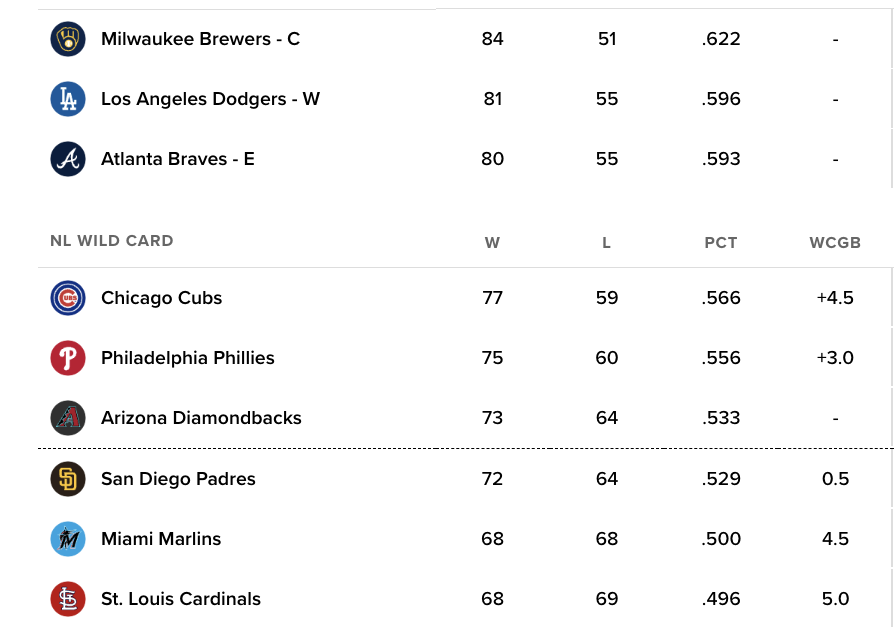This screenshot has width=894, height=628.
Task: Select the Miami Marlins logo icon
Action: [x=68, y=538]
